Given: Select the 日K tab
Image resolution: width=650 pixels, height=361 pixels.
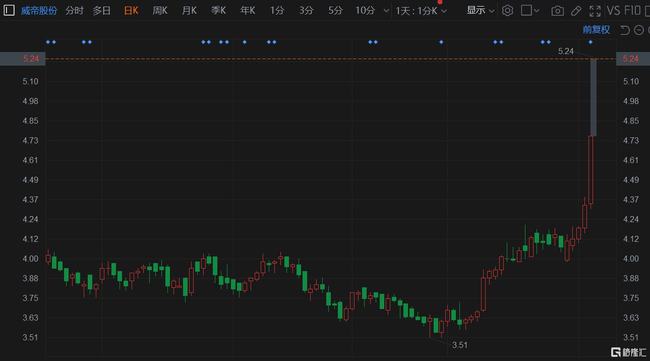Looking at the screenshot, I should pos(131,11).
